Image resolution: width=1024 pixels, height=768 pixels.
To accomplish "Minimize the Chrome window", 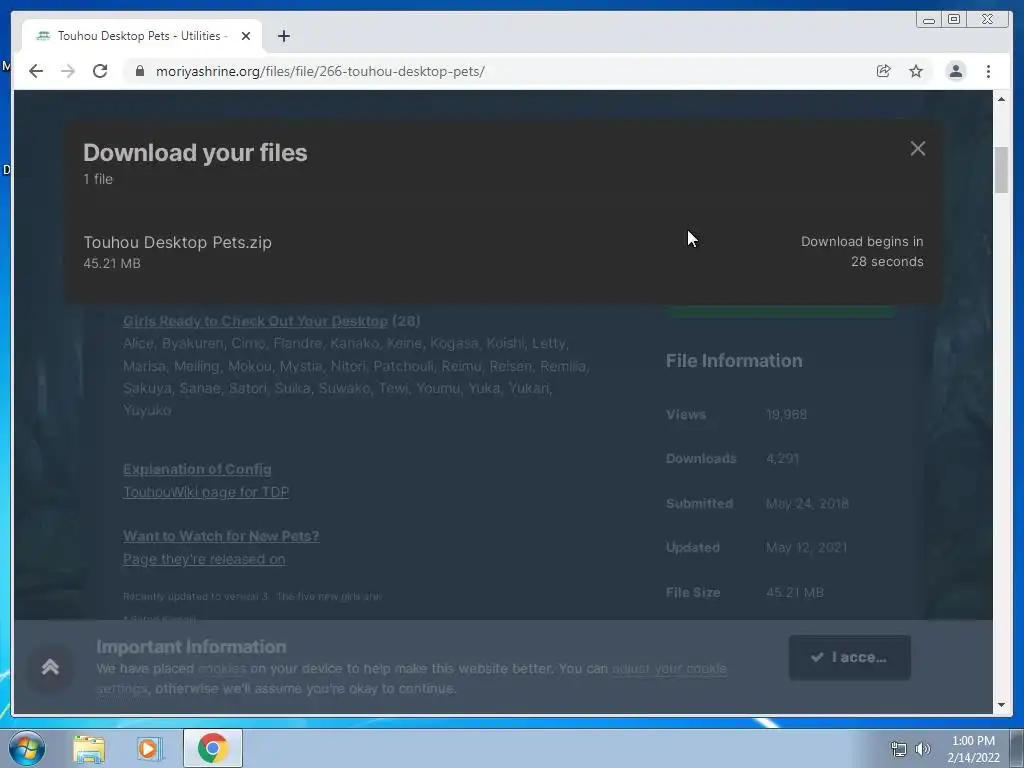I will click(x=929, y=20).
